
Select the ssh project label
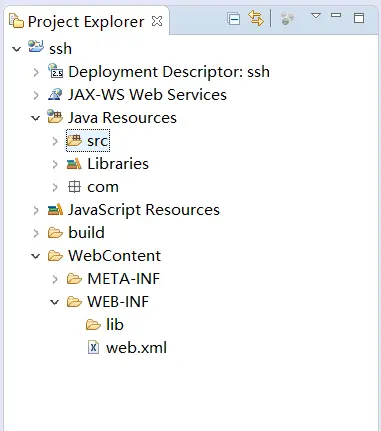tap(60, 49)
